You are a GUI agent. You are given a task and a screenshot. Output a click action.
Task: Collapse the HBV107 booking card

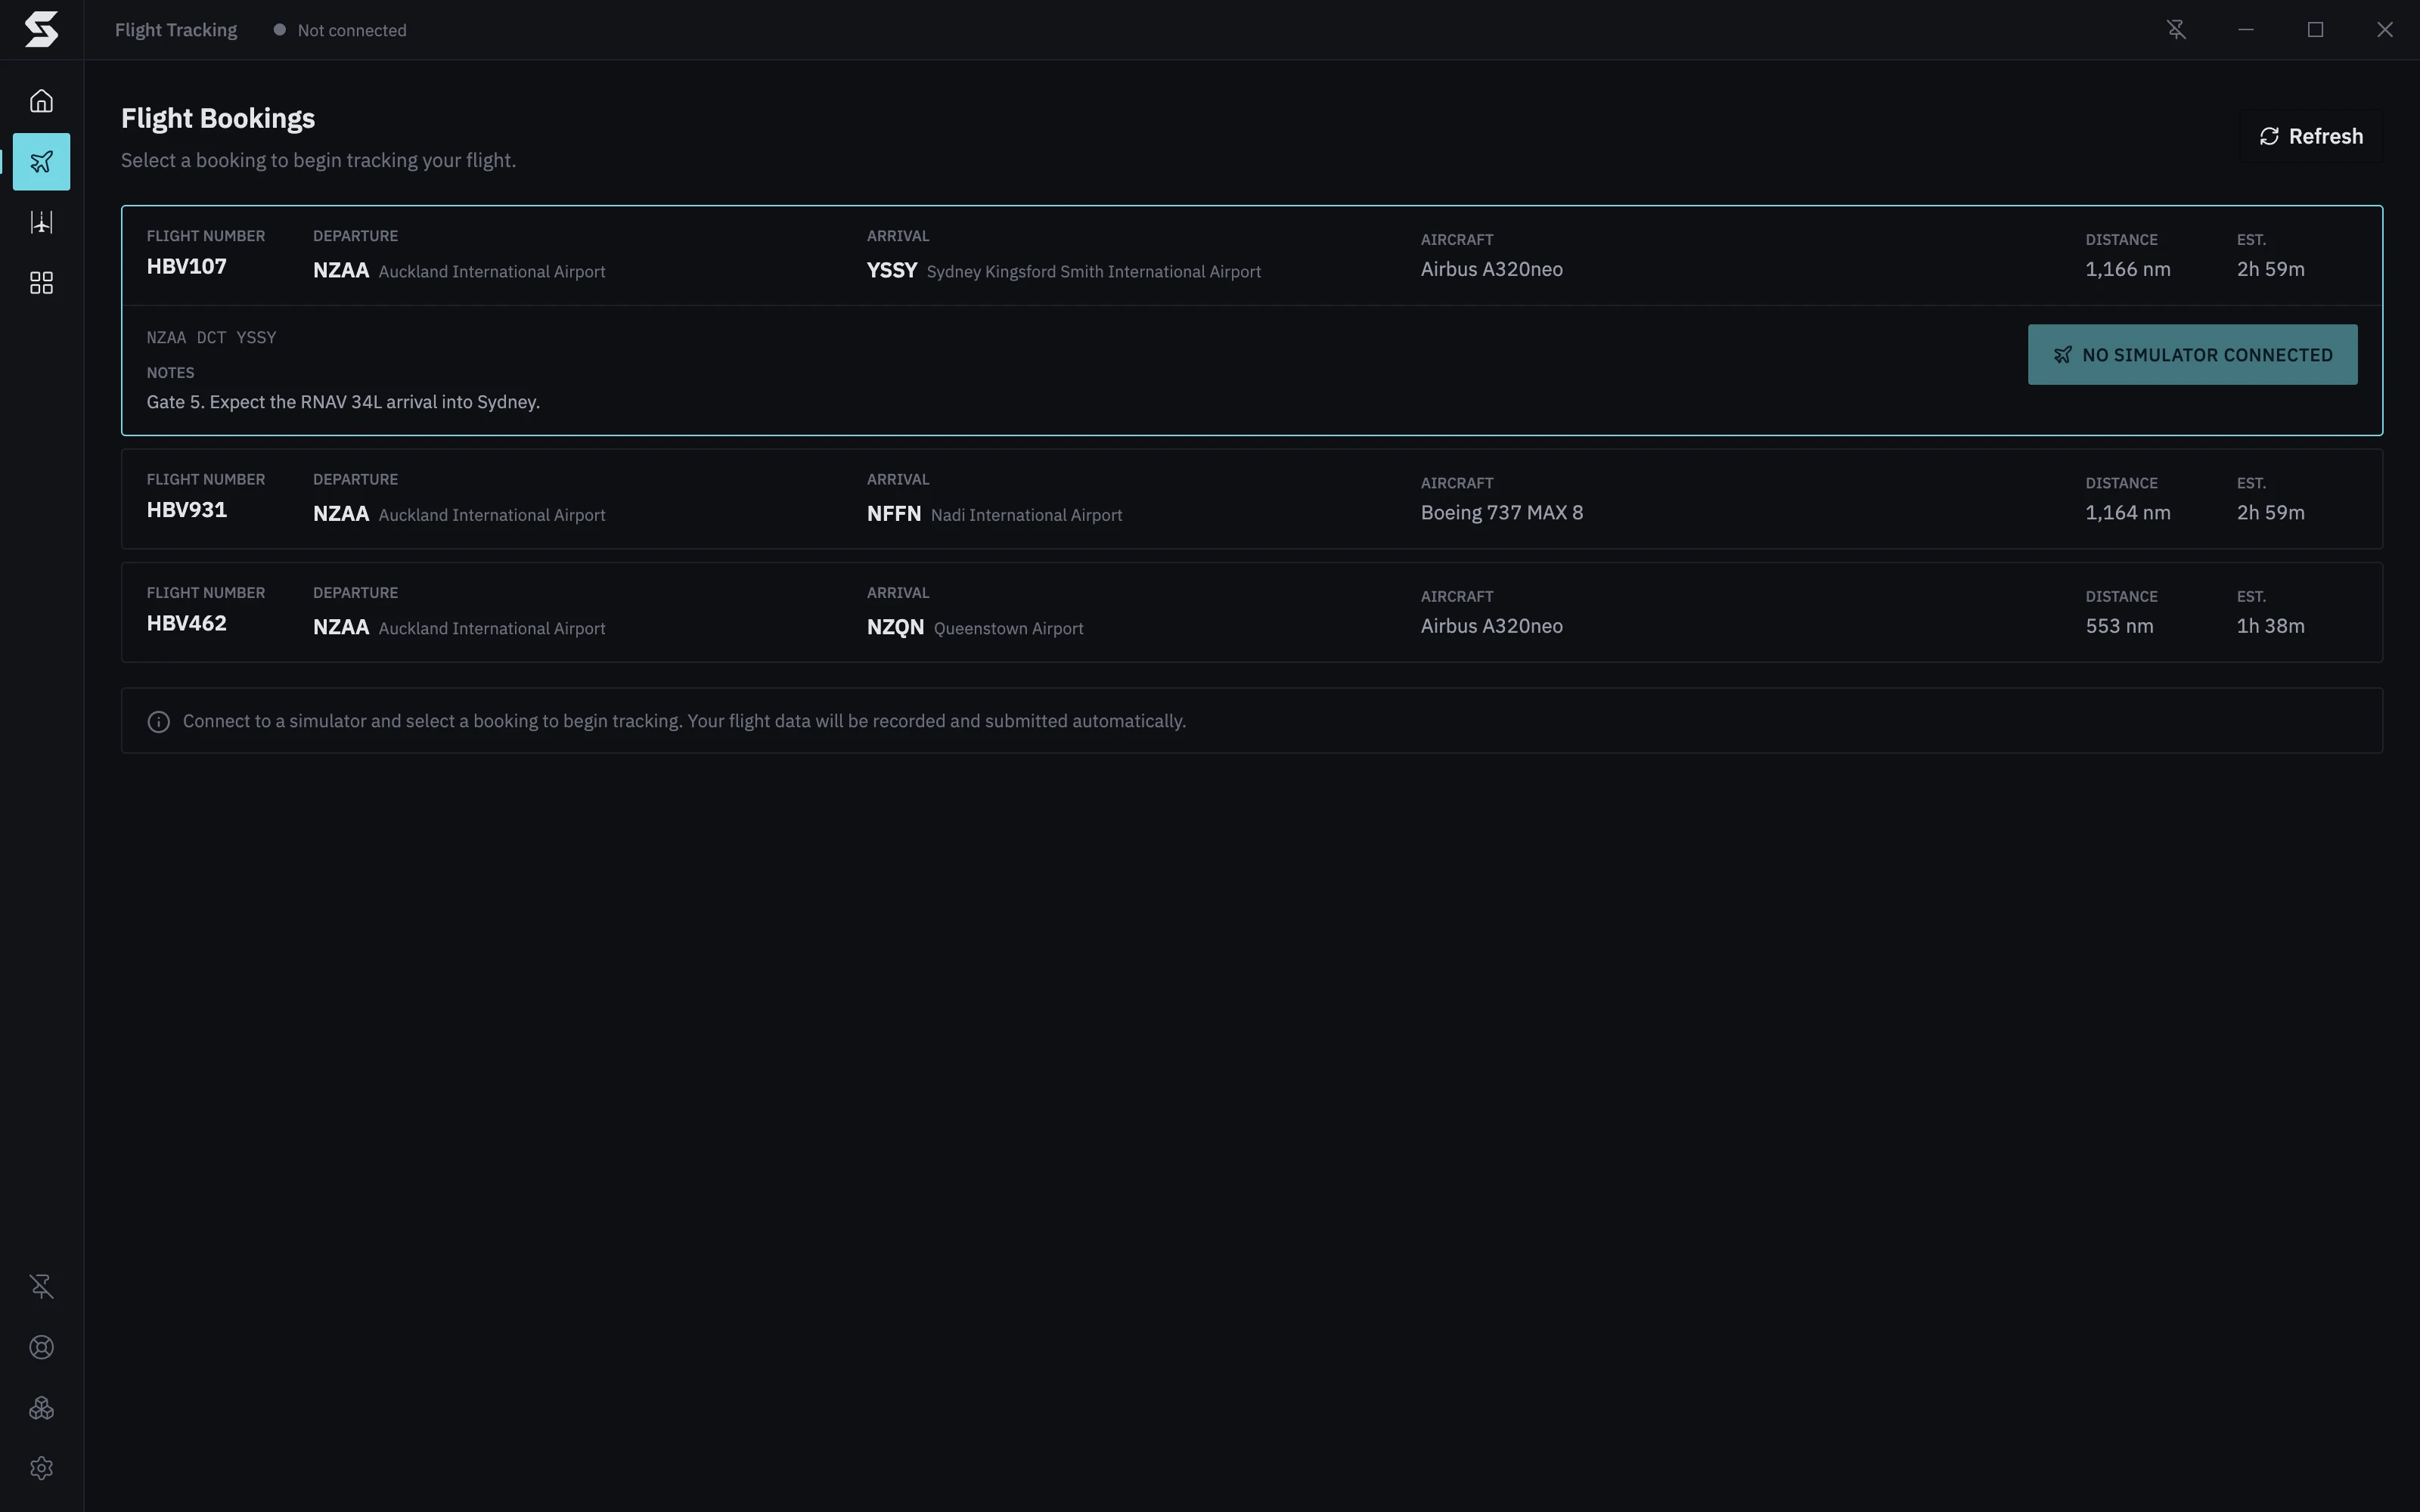point(1252,256)
